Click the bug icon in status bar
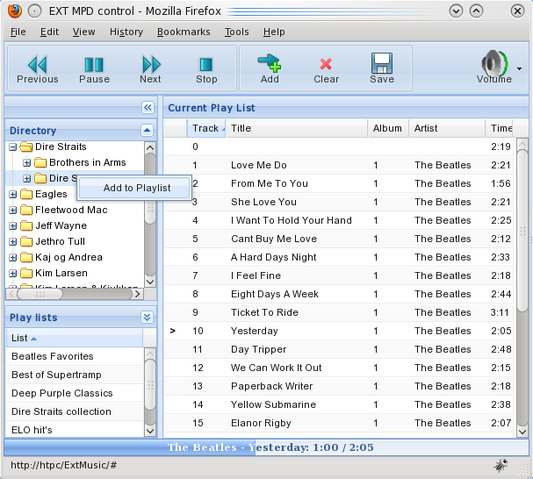Image resolution: width=533 pixels, height=479 pixels. click(501, 465)
